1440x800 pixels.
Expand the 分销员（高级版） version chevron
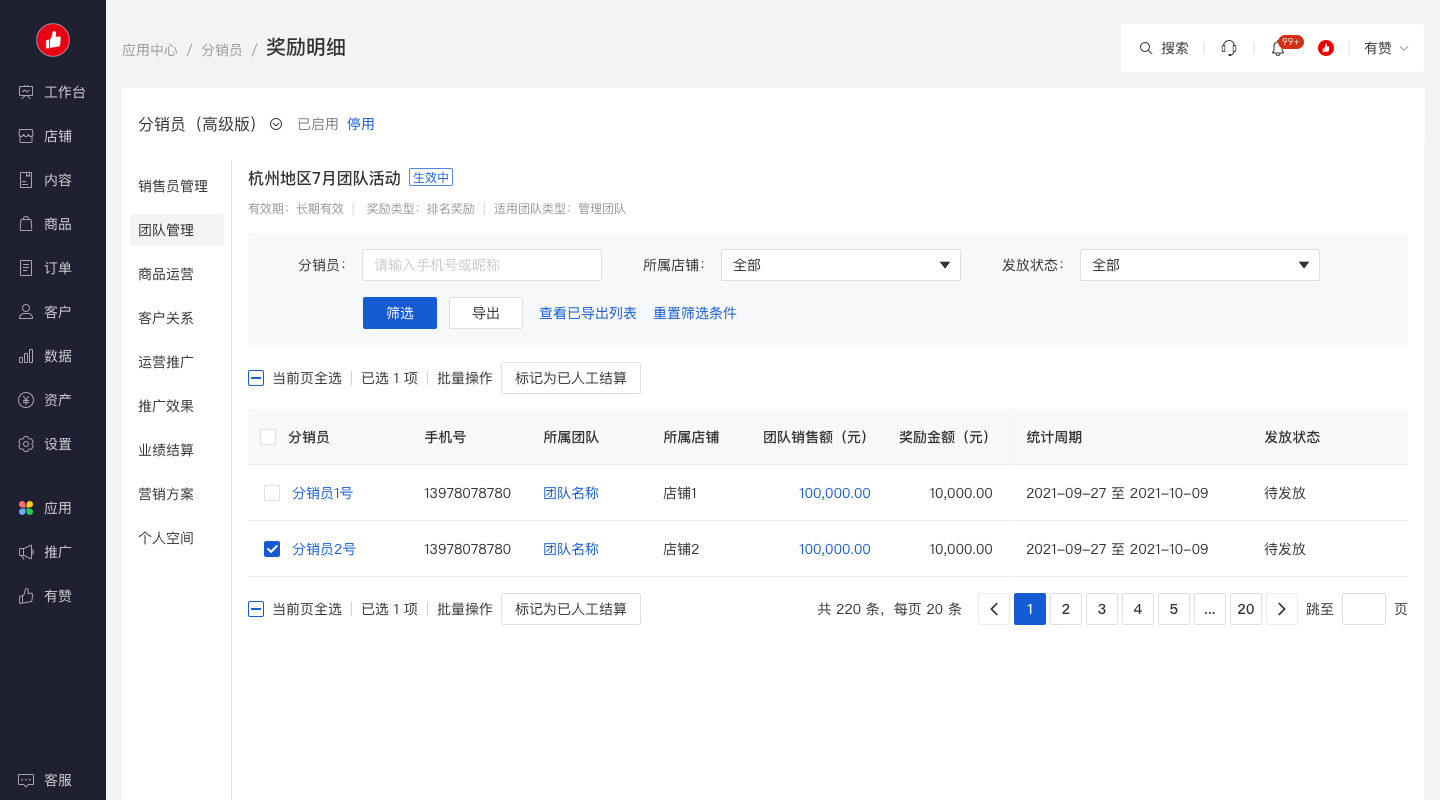(x=276, y=124)
